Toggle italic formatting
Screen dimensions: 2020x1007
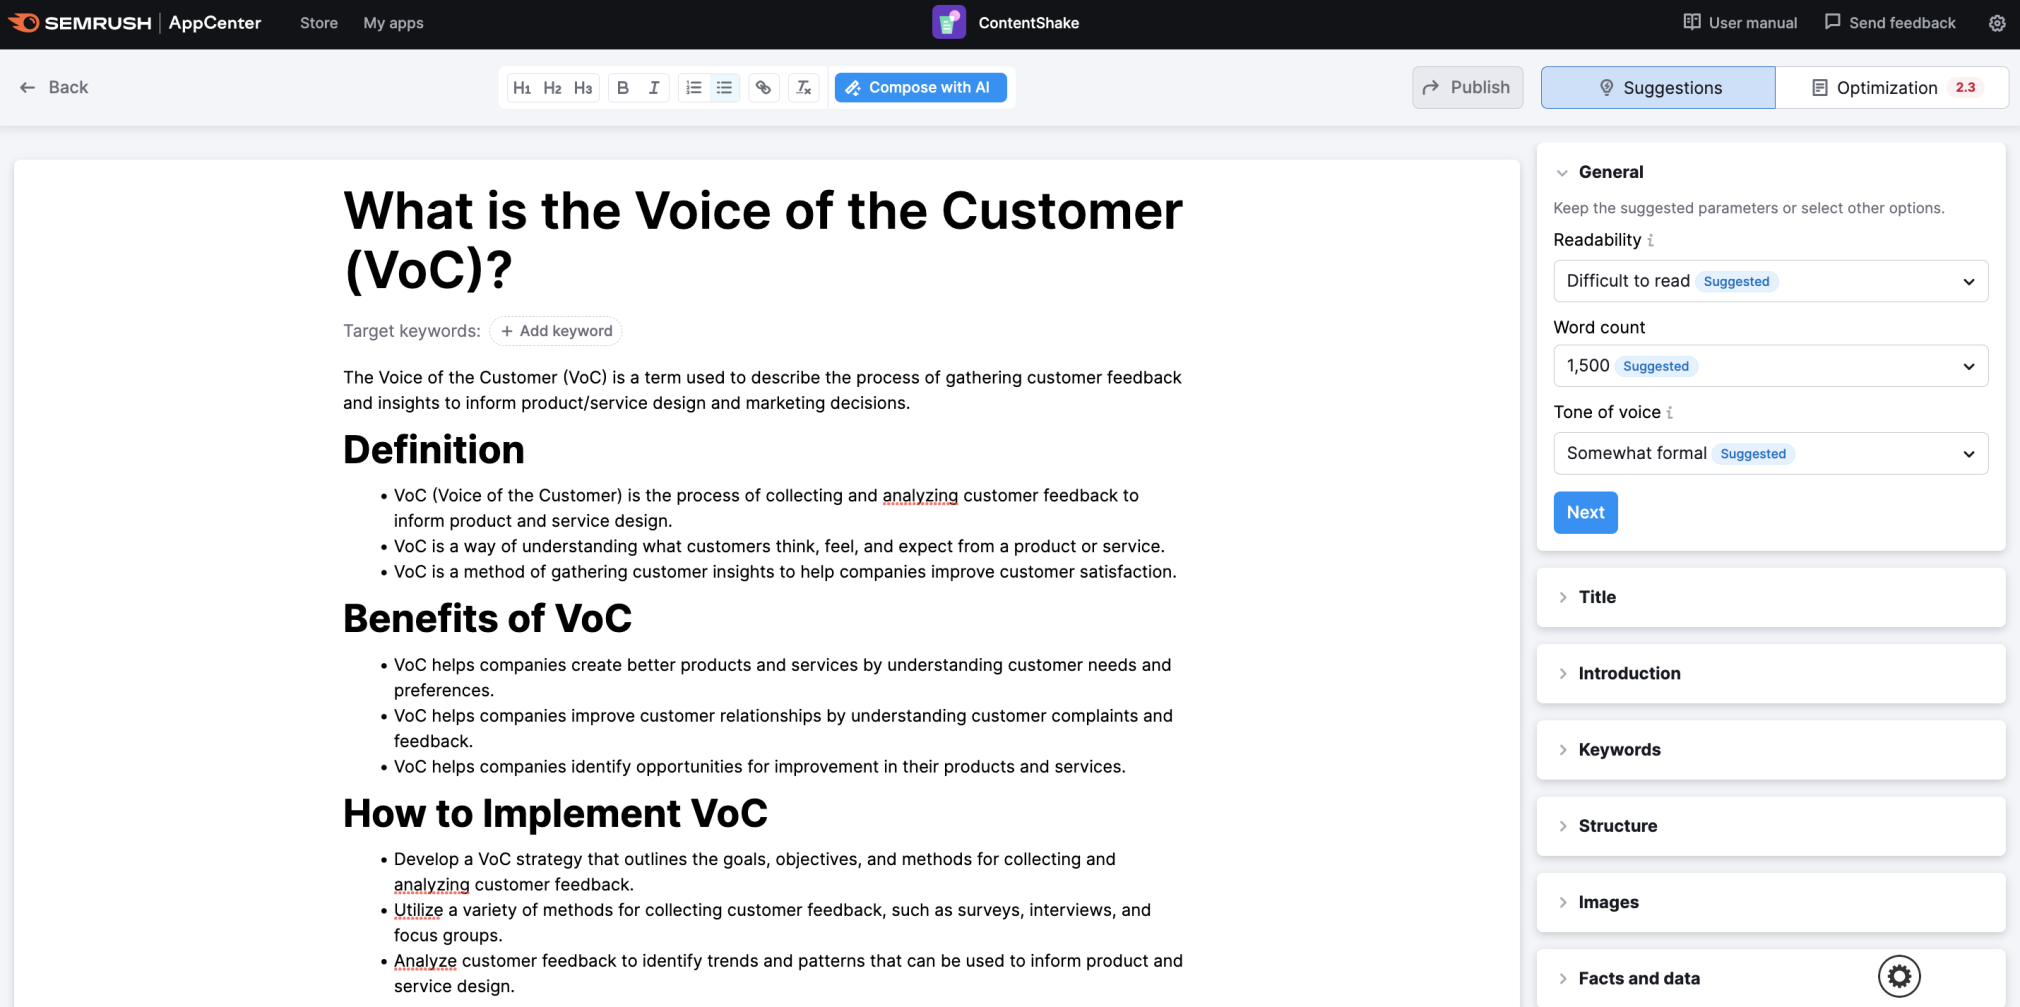(653, 87)
